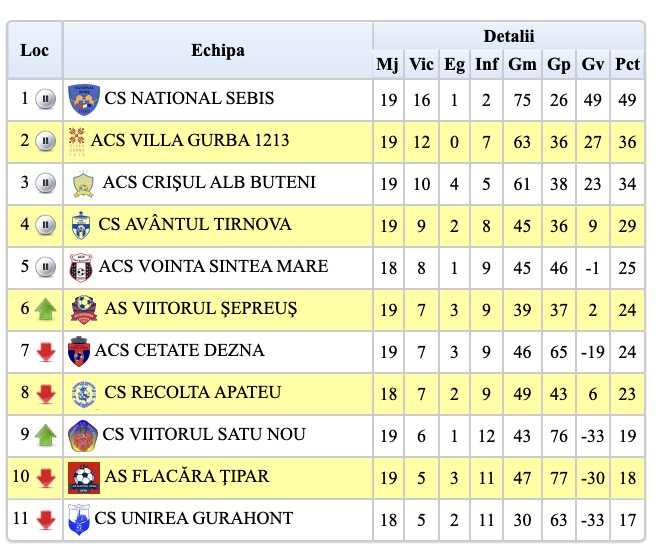The image size is (656, 555).
Task: Click red down arrow at position 7
Action: pos(45,351)
